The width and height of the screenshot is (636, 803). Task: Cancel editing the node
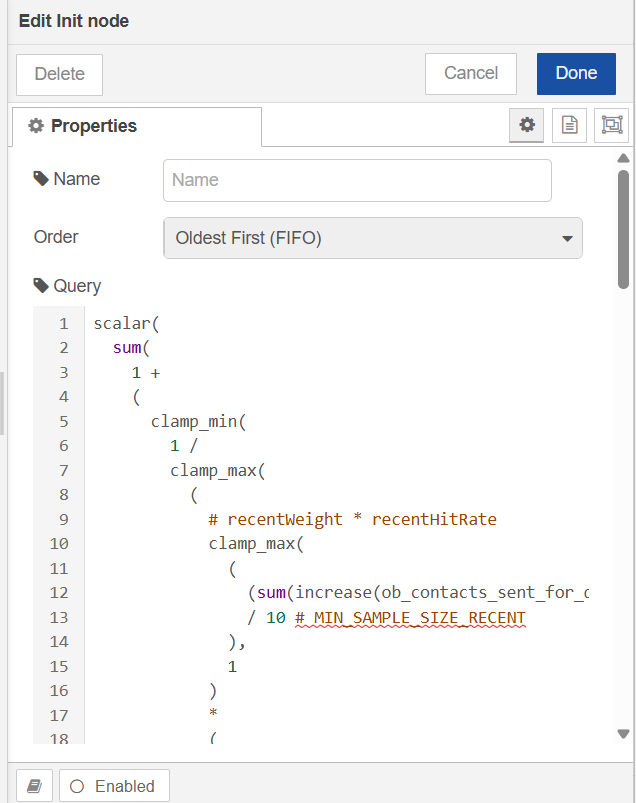pyautogui.click(x=471, y=74)
